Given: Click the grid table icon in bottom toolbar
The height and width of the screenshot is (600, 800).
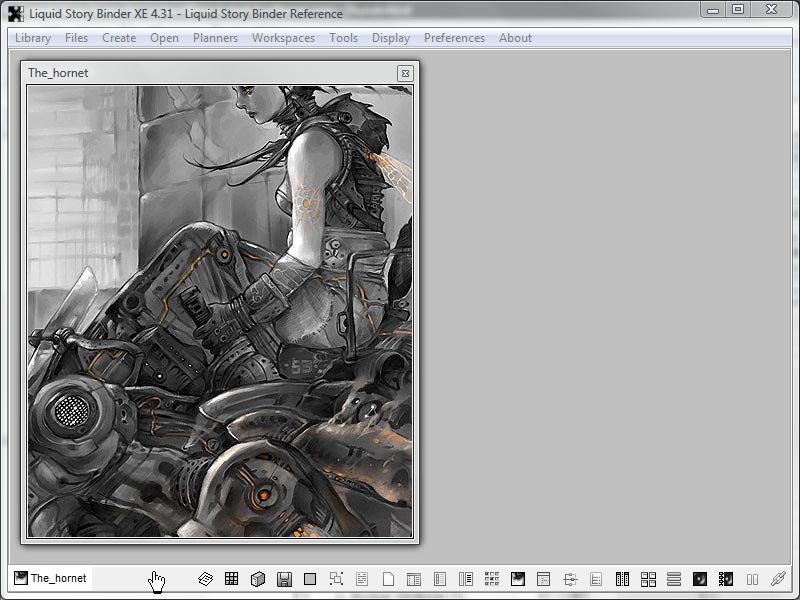Looking at the screenshot, I should (231, 578).
